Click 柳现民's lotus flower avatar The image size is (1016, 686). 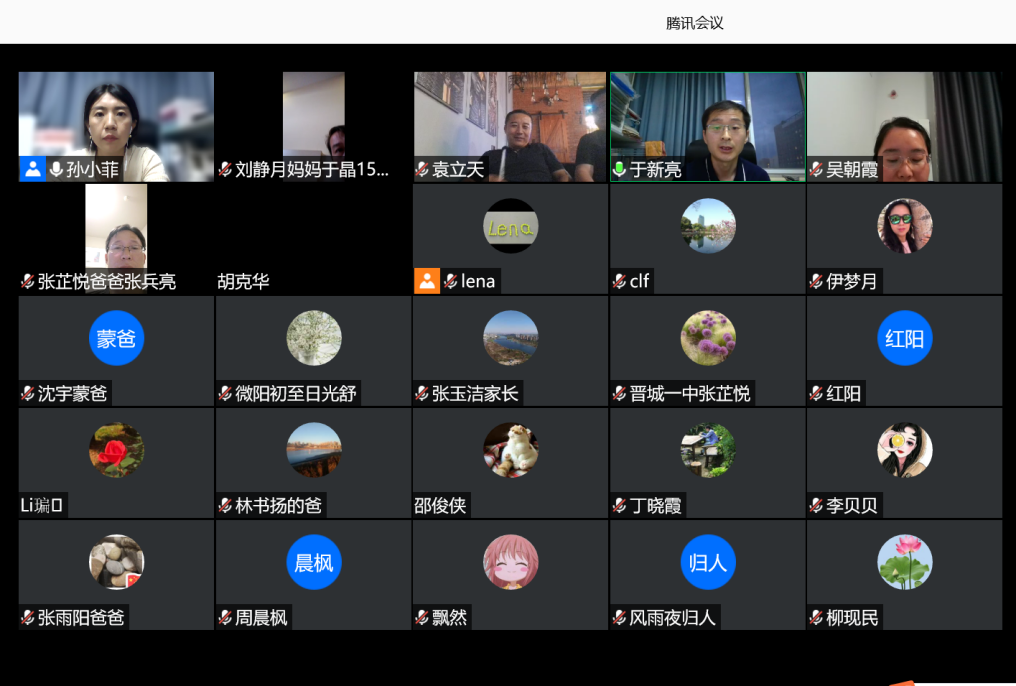905,562
